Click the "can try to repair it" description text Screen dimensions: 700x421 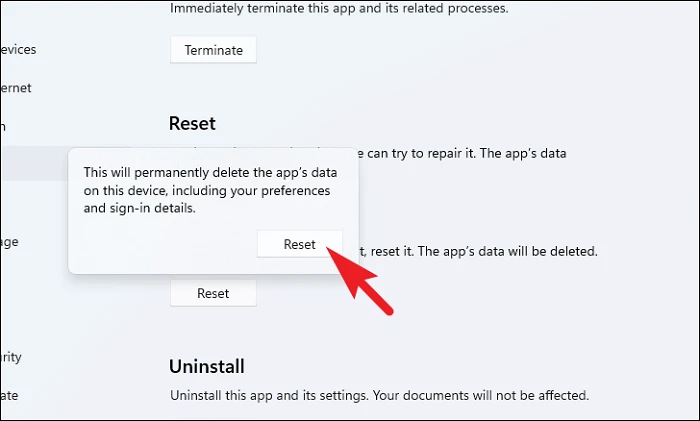click(x=421, y=153)
